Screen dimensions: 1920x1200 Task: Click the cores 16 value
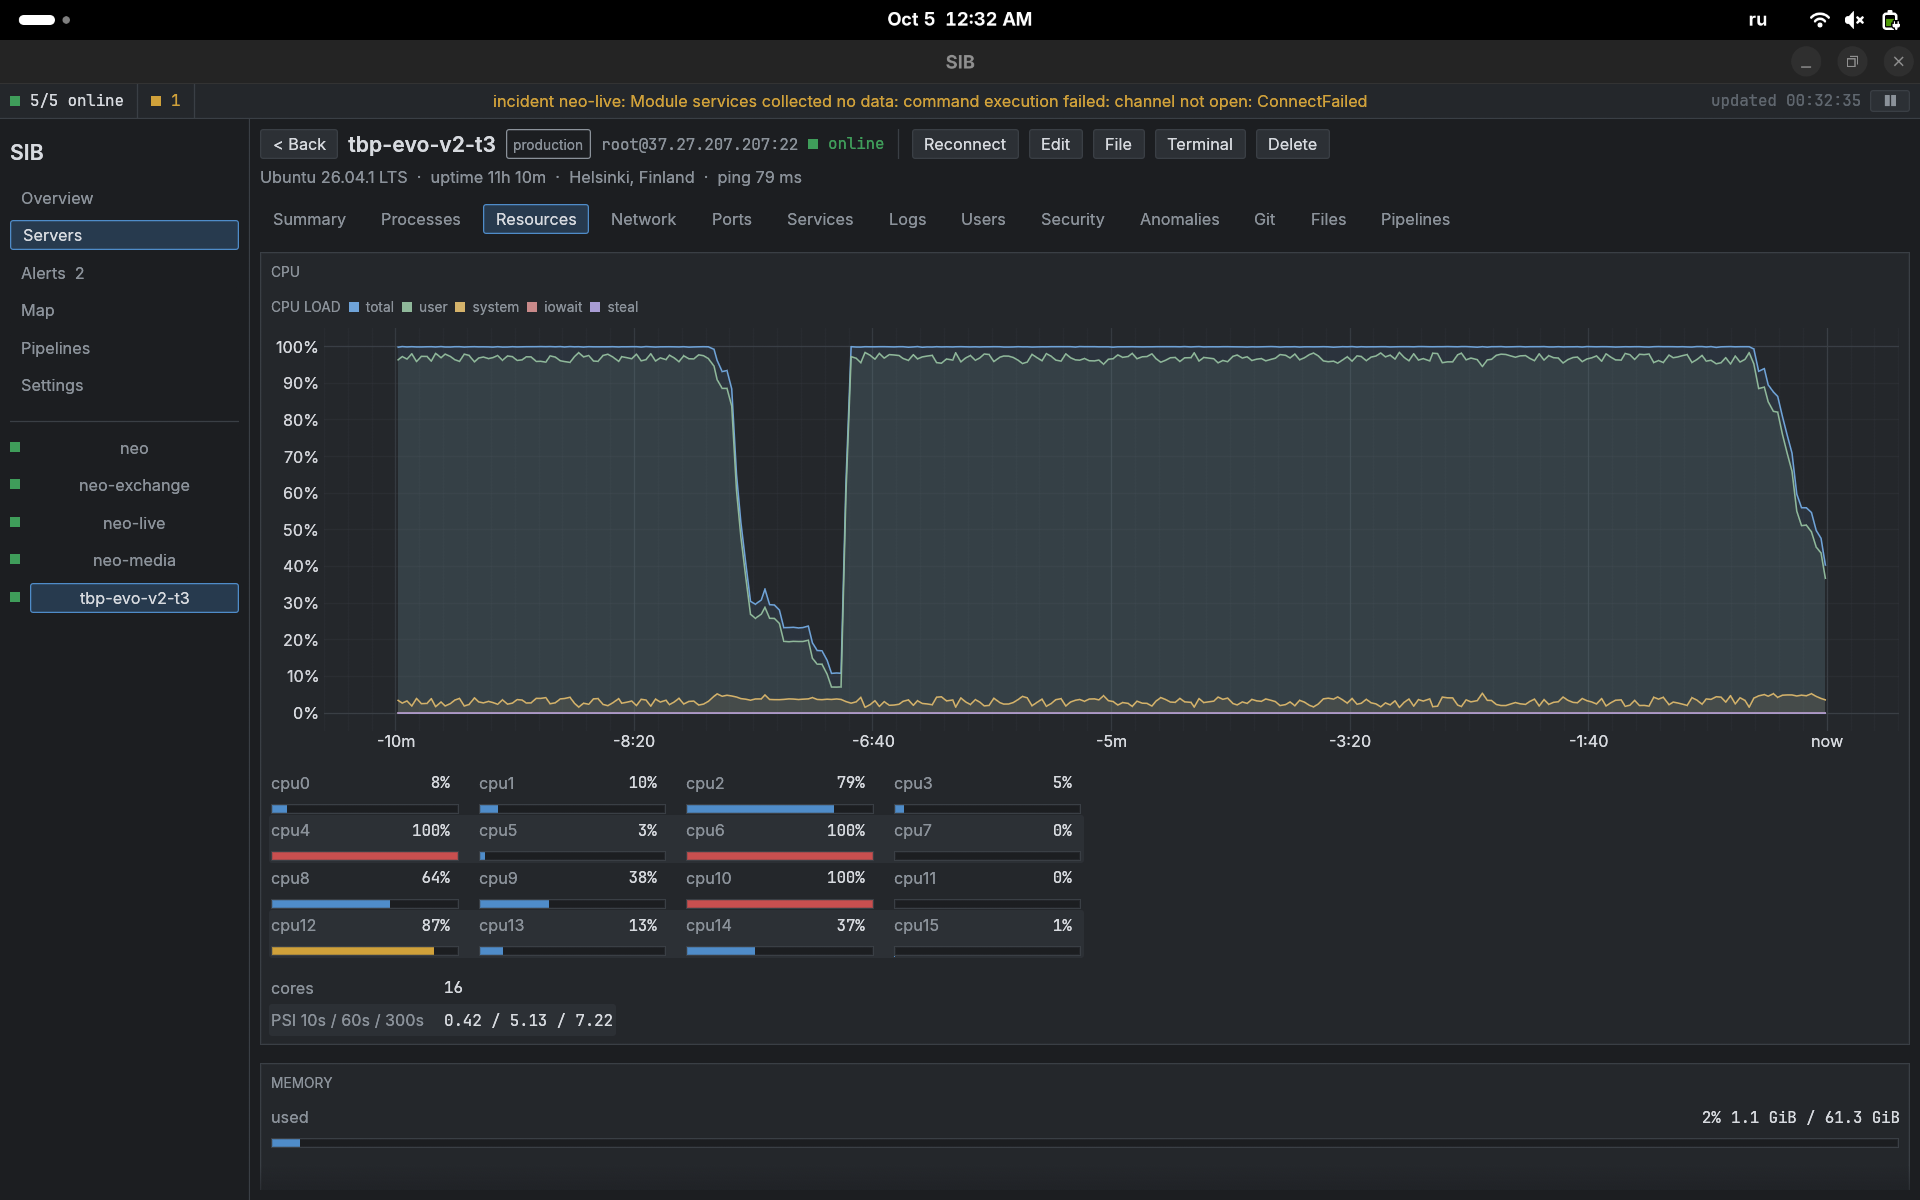pyautogui.click(x=453, y=987)
